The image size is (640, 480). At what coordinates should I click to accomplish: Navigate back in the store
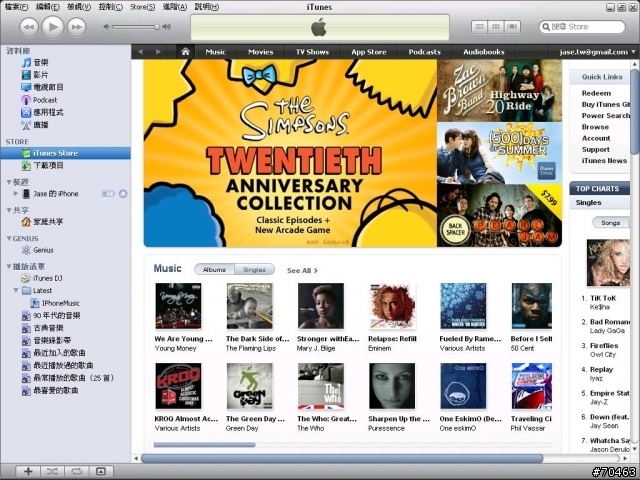[x=140, y=52]
